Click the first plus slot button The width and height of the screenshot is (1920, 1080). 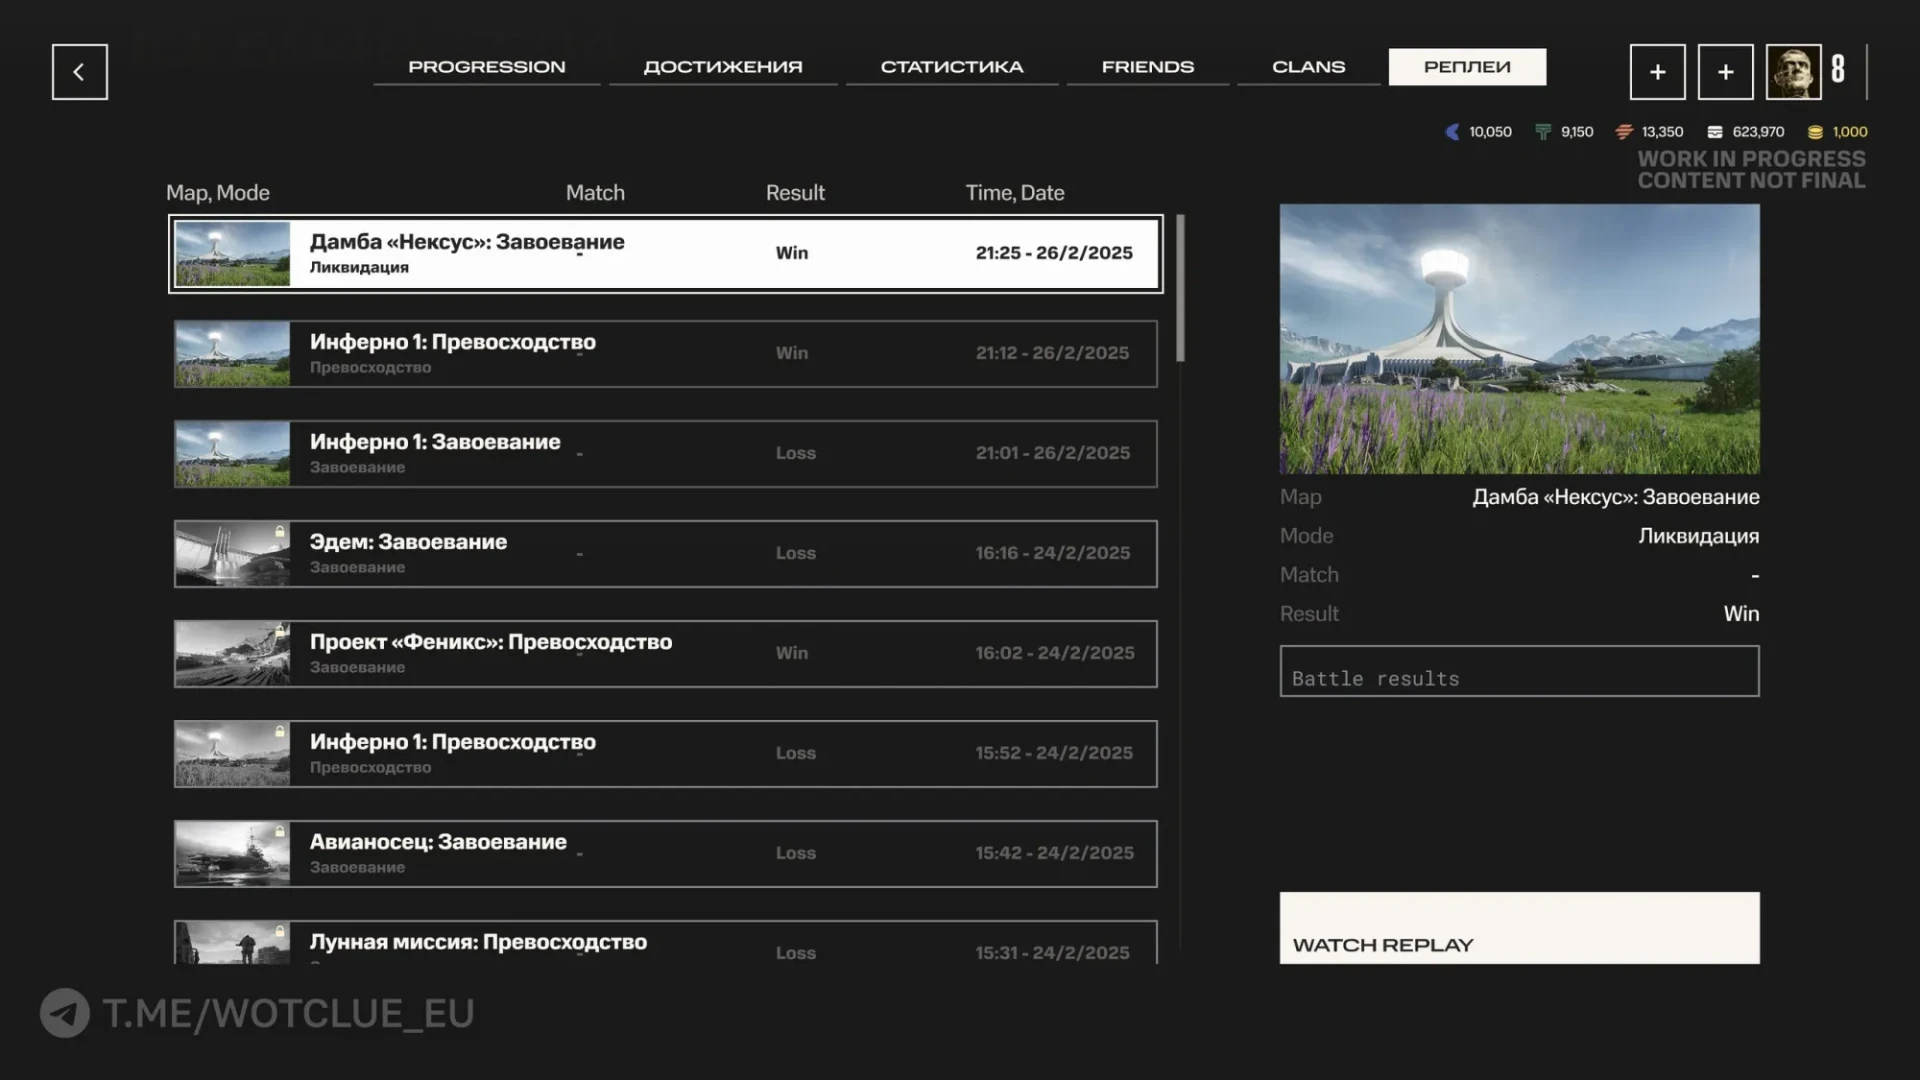coord(1657,72)
